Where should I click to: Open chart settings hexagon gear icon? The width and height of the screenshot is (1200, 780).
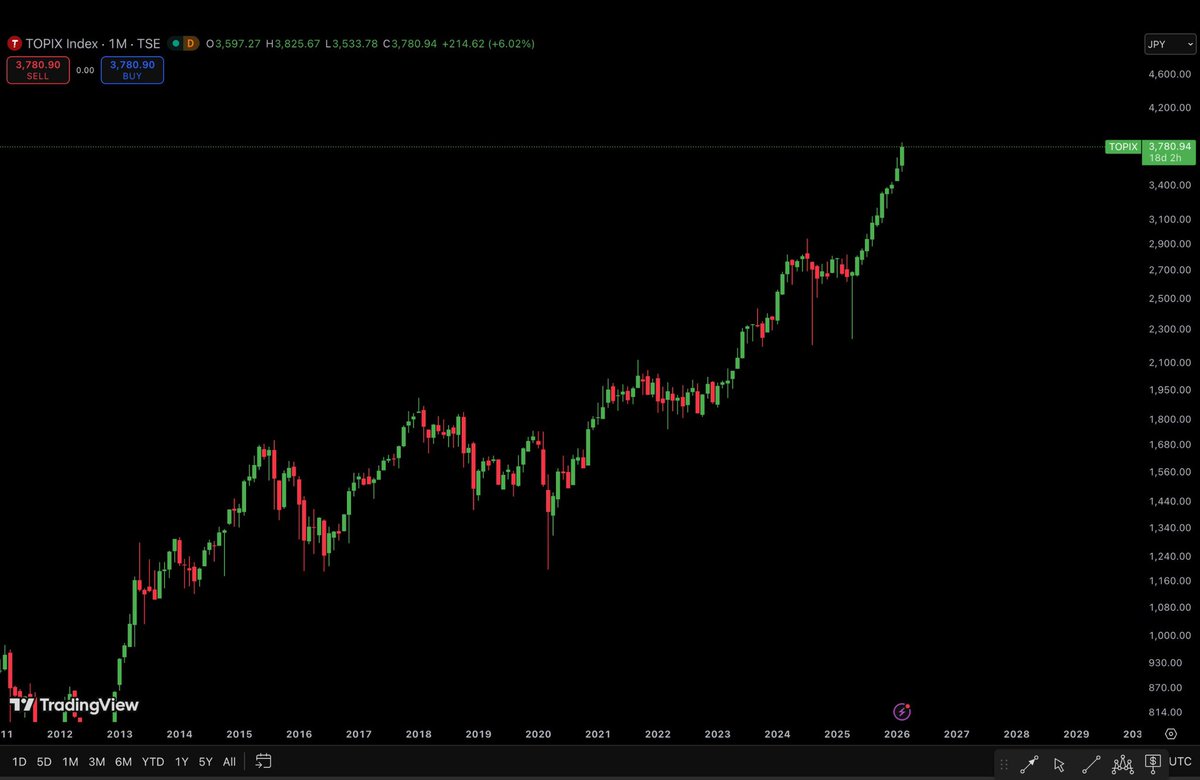coord(1171,734)
